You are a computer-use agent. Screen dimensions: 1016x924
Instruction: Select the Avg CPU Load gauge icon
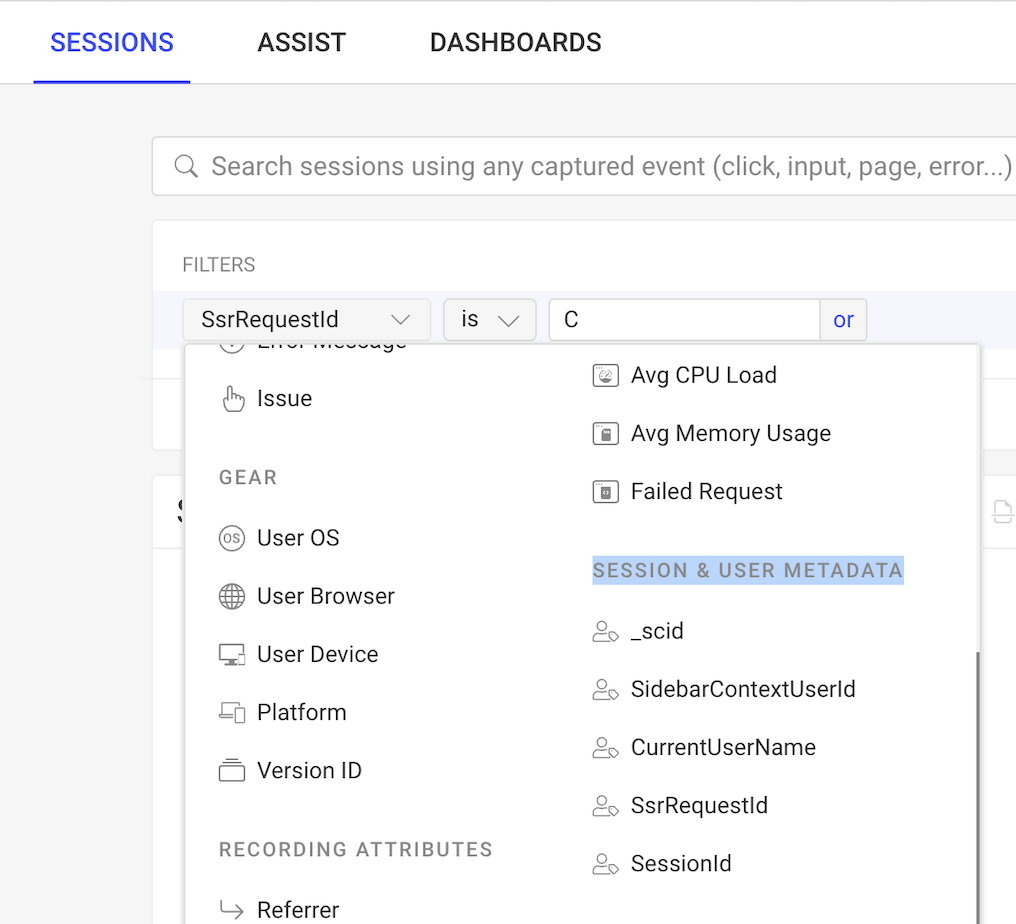pyautogui.click(x=606, y=375)
